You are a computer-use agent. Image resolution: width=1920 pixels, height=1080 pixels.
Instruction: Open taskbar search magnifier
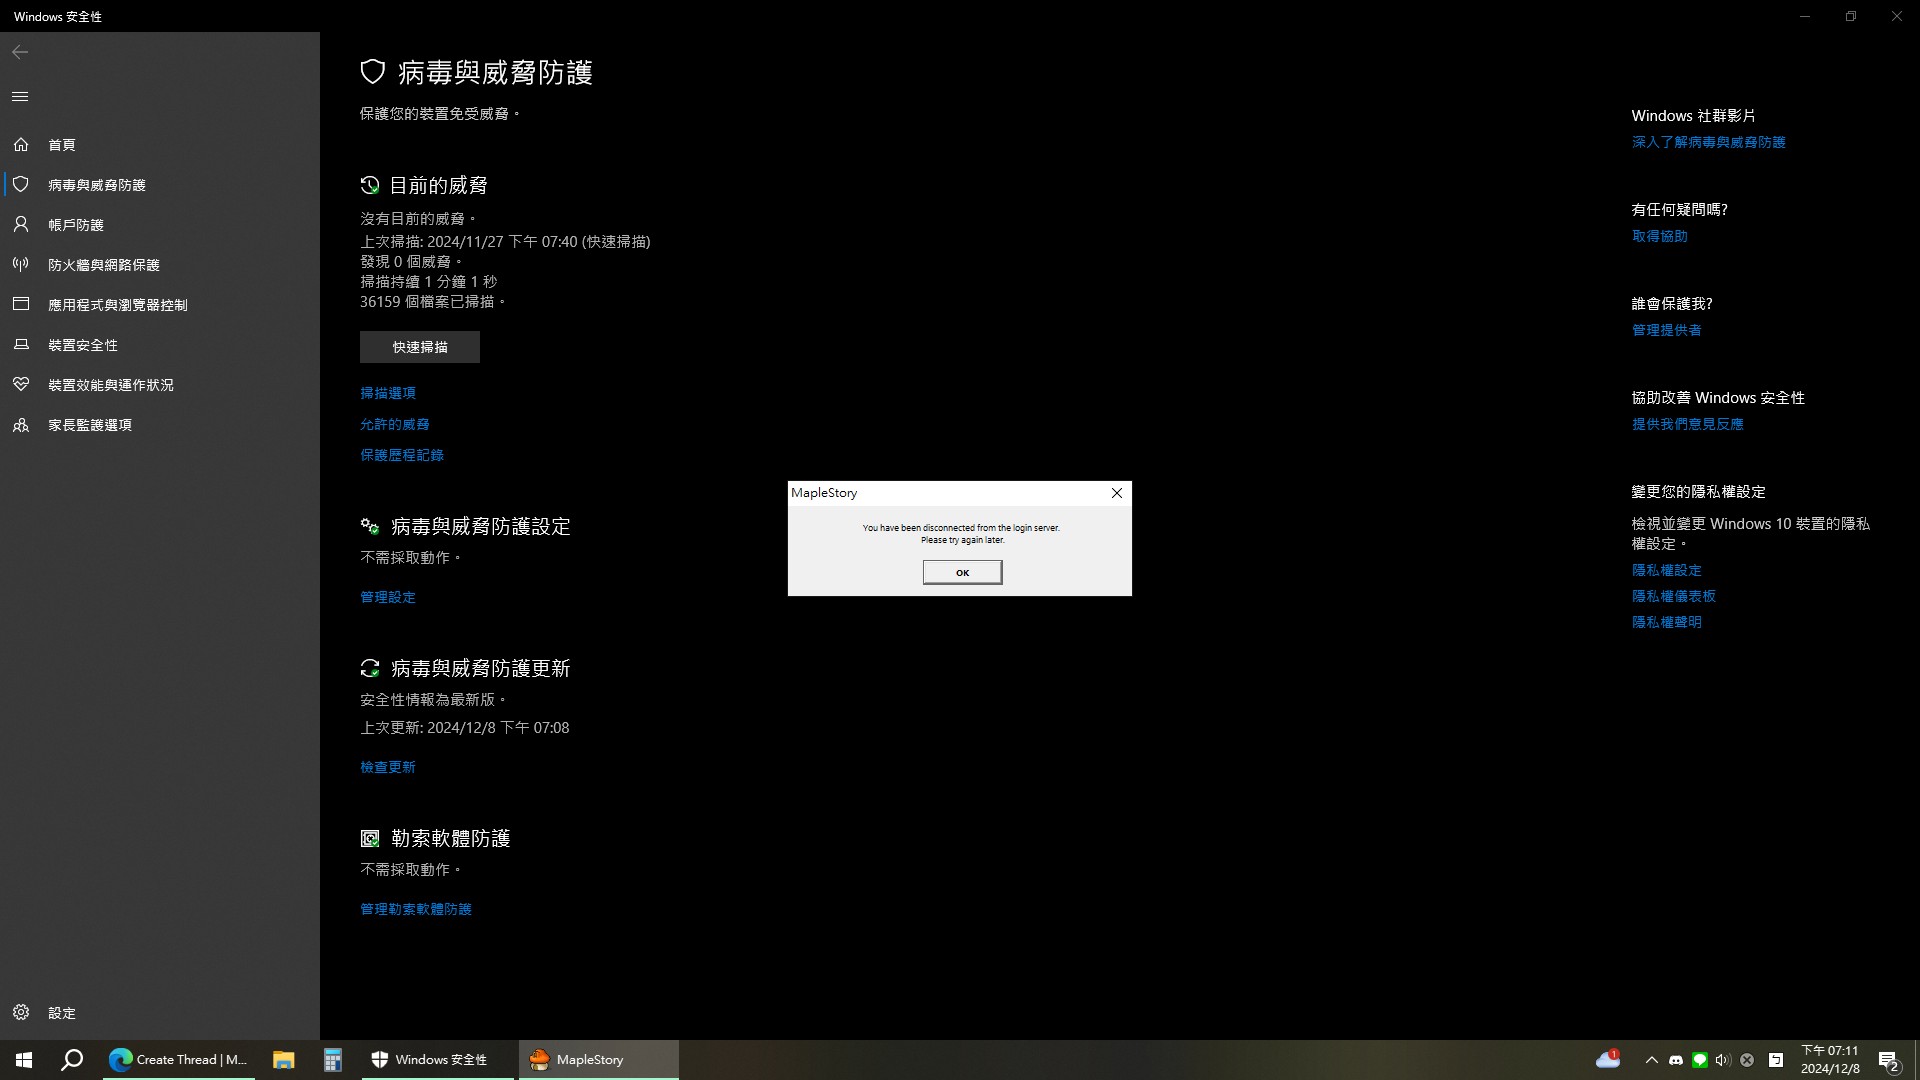(x=72, y=1060)
